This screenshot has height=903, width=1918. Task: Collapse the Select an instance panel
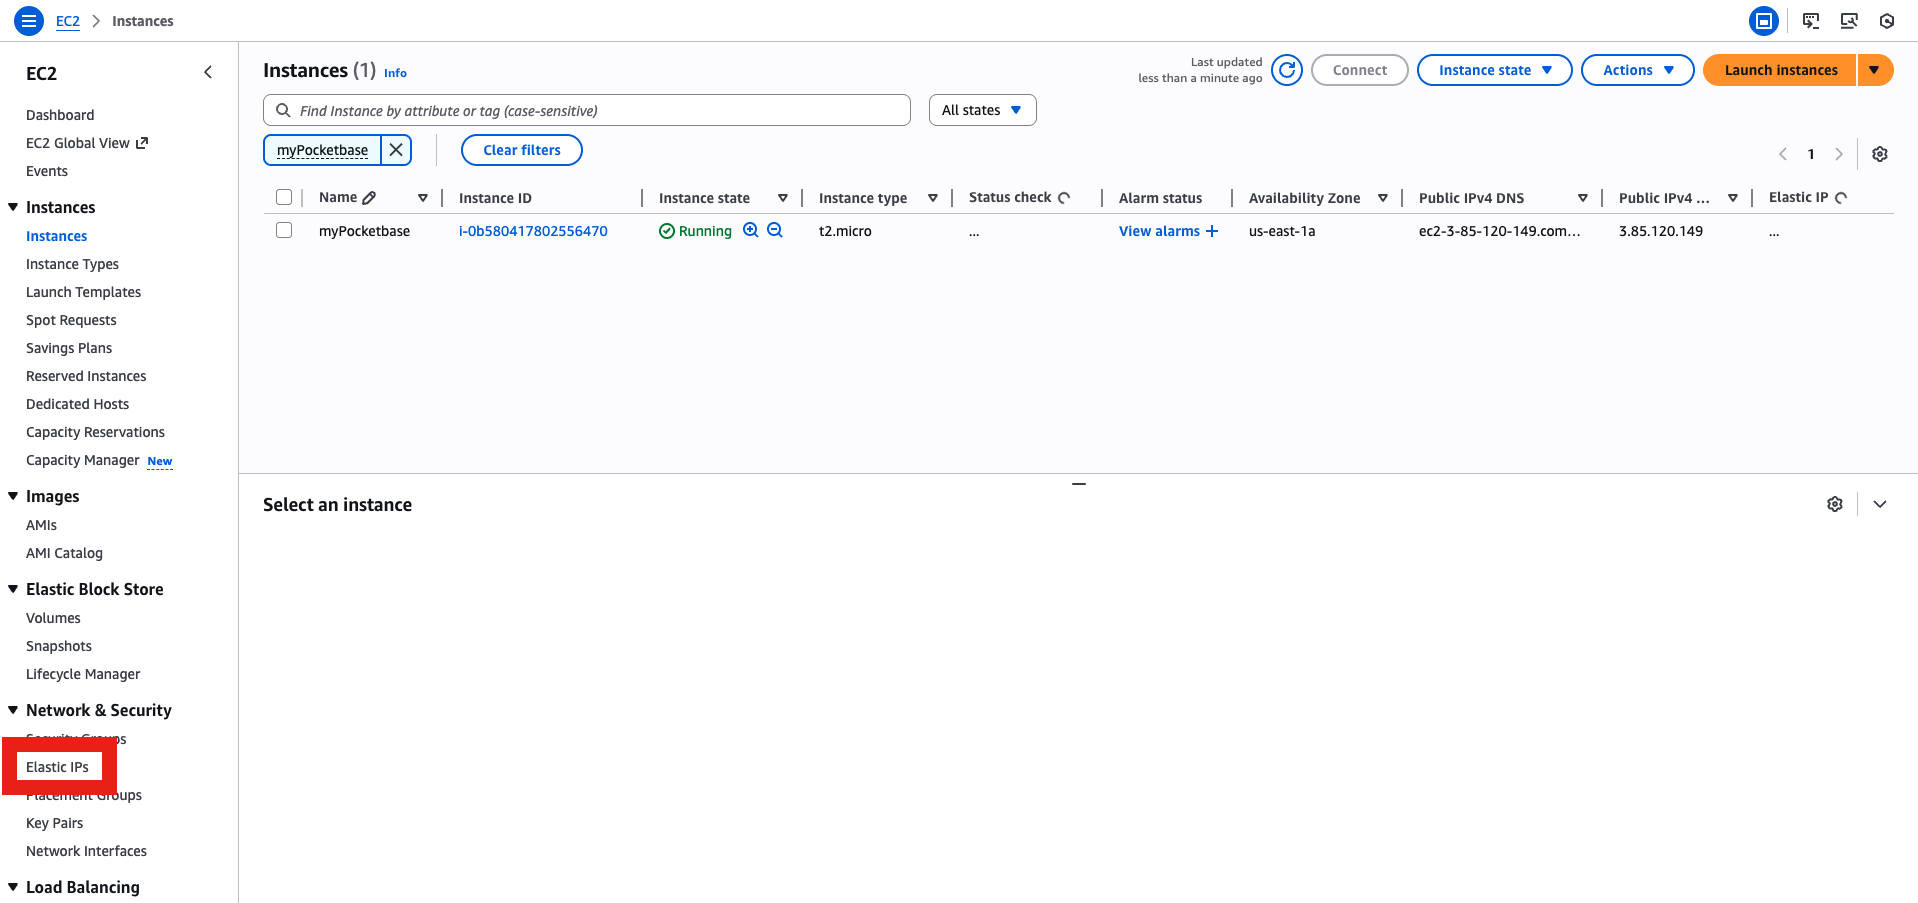[x=1879, y=503]
